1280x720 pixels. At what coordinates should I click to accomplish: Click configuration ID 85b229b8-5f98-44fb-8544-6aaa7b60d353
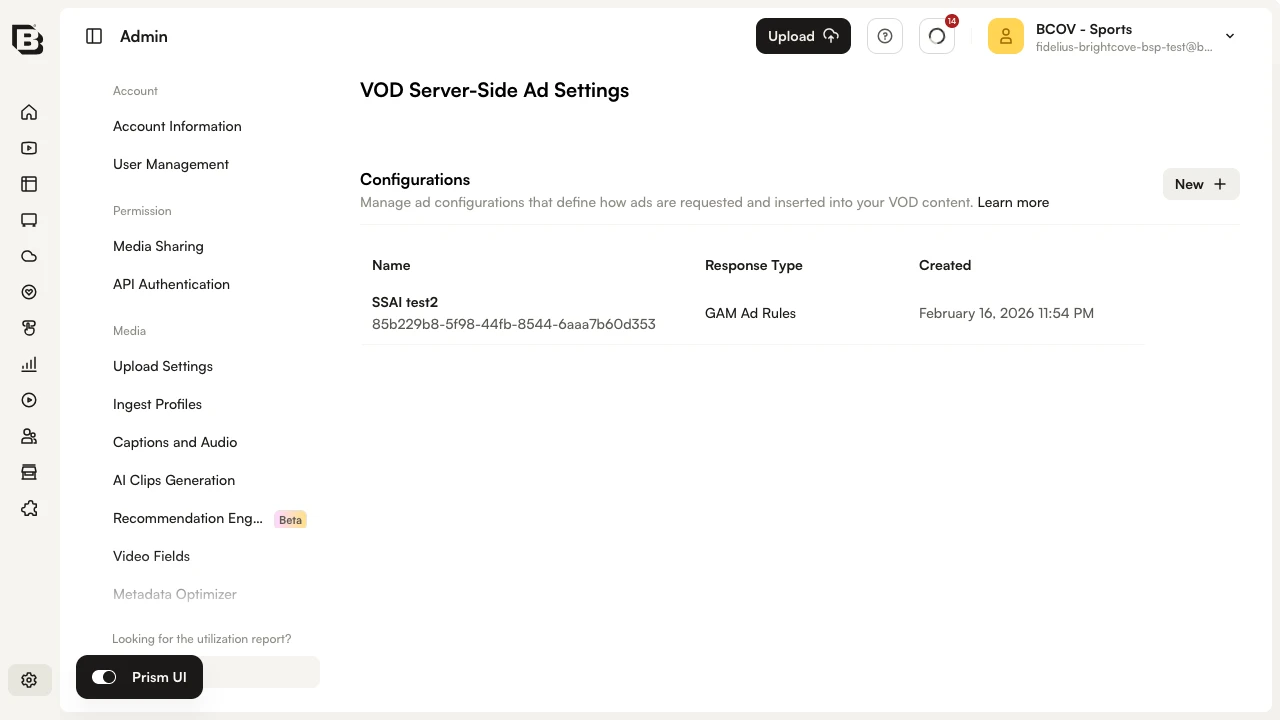point(514,324)
